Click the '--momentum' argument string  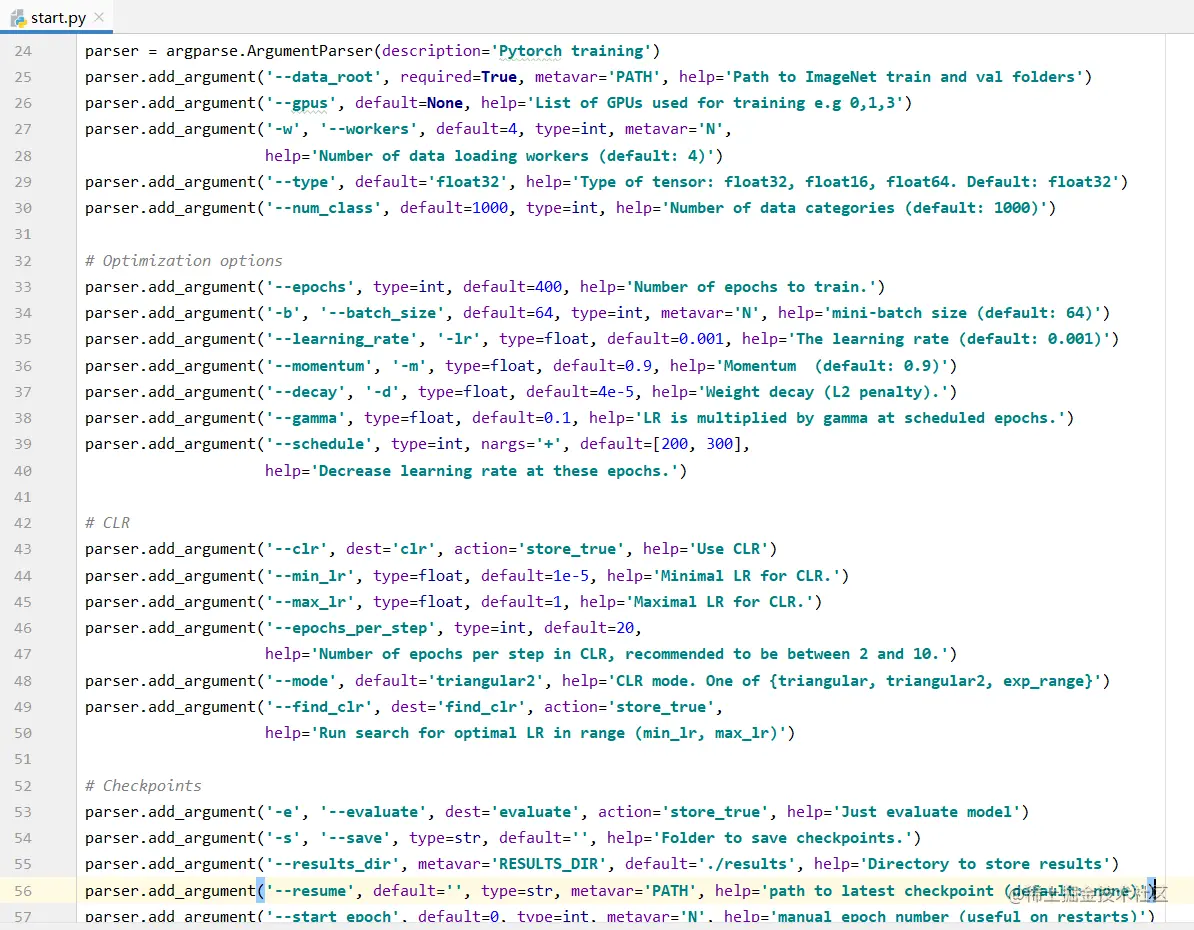(x=320, y=366)
